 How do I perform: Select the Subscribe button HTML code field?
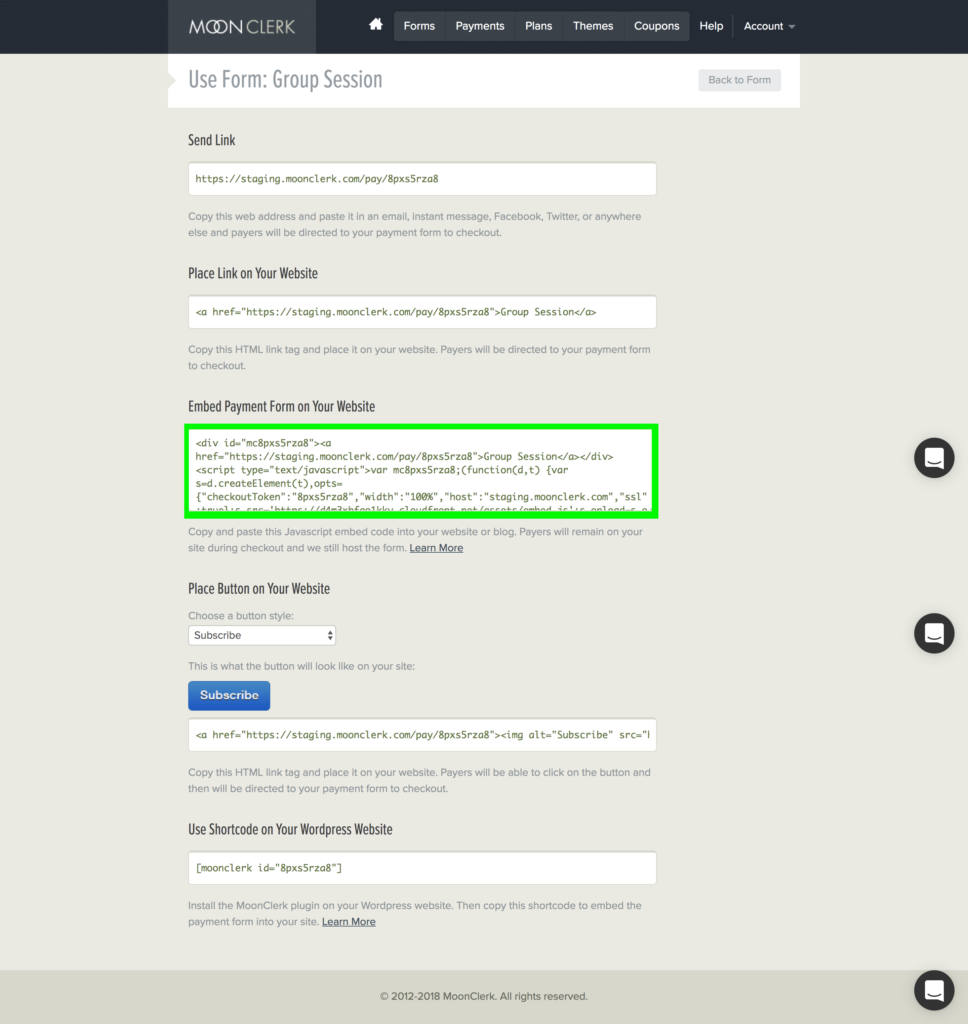pyautogui.click(x=422, y=735)
